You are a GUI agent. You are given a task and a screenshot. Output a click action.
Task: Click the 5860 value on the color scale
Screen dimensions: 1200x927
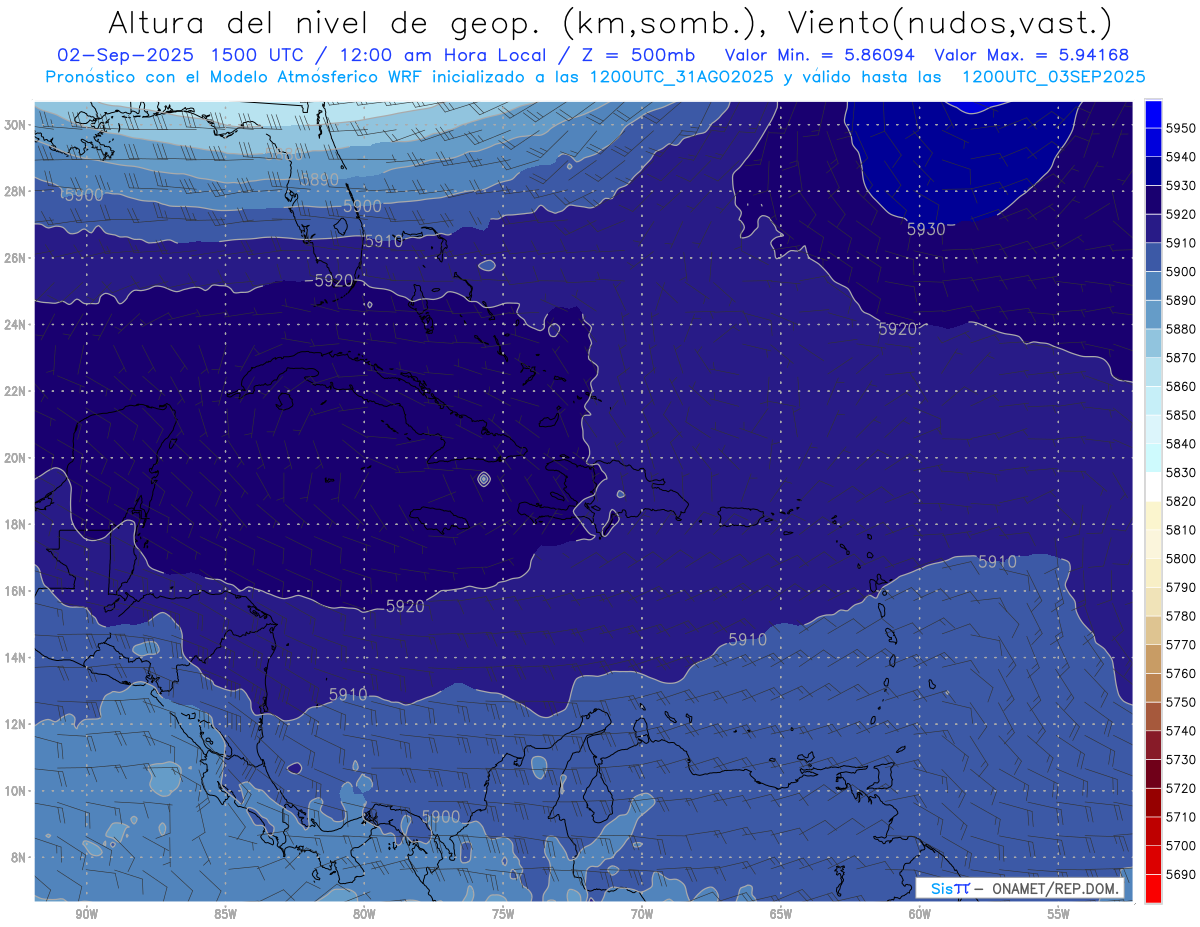coord(1180,386)
